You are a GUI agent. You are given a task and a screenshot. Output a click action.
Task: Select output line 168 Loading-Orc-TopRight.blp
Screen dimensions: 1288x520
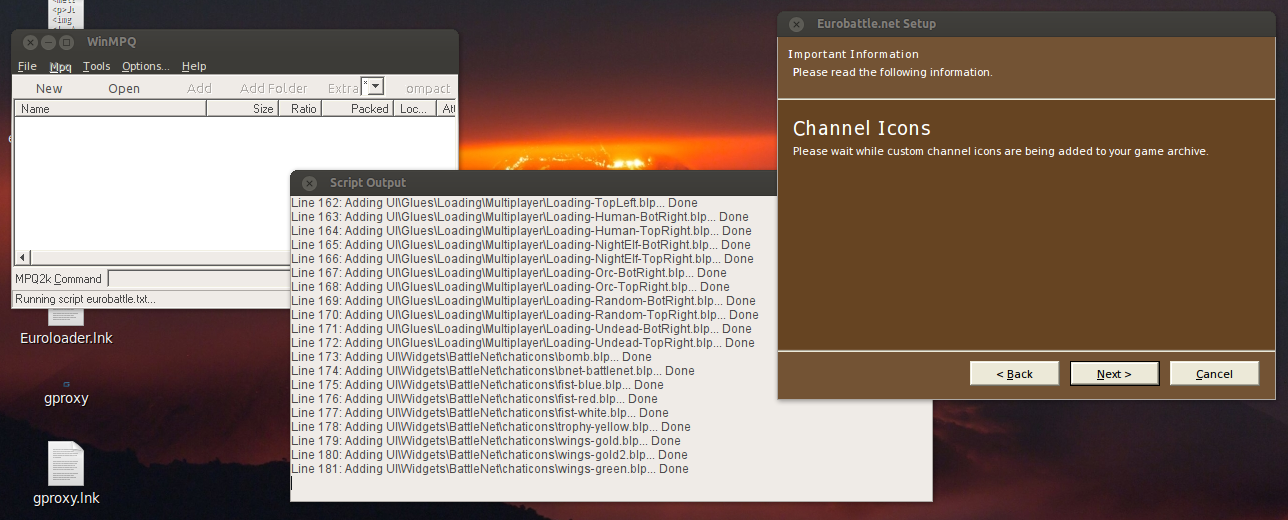(510, 287)
